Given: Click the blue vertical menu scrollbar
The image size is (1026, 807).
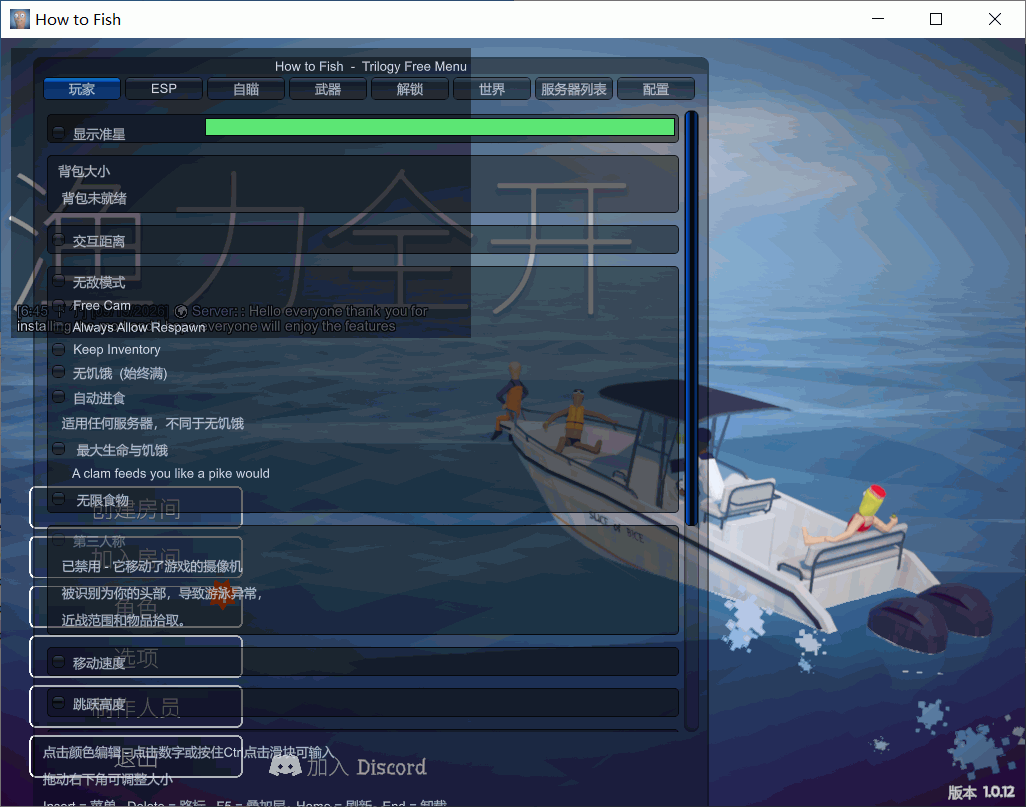Looking at the screenshot, I should click(x=691, y=318).
